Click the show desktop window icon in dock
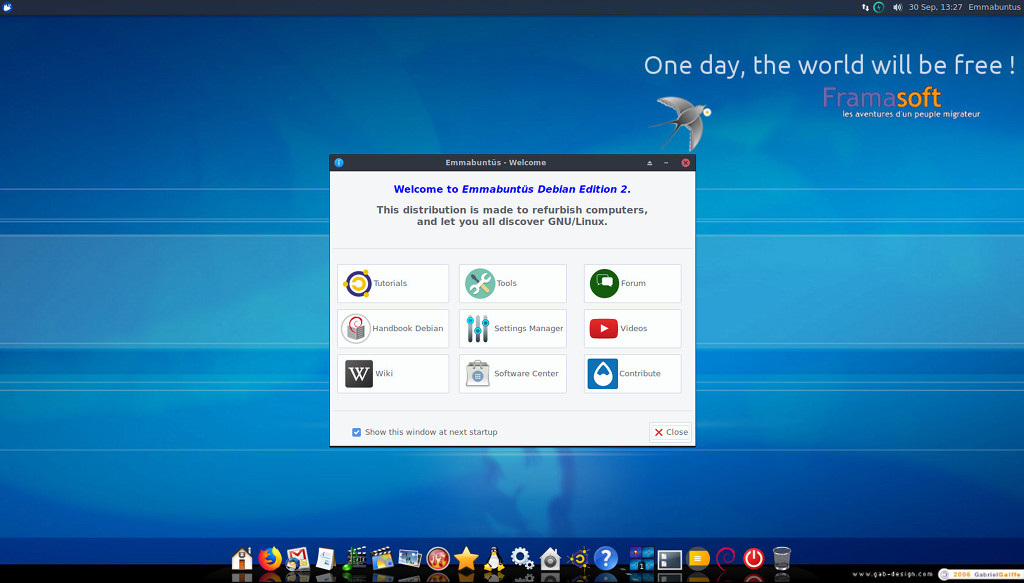 tap(669, 559)
